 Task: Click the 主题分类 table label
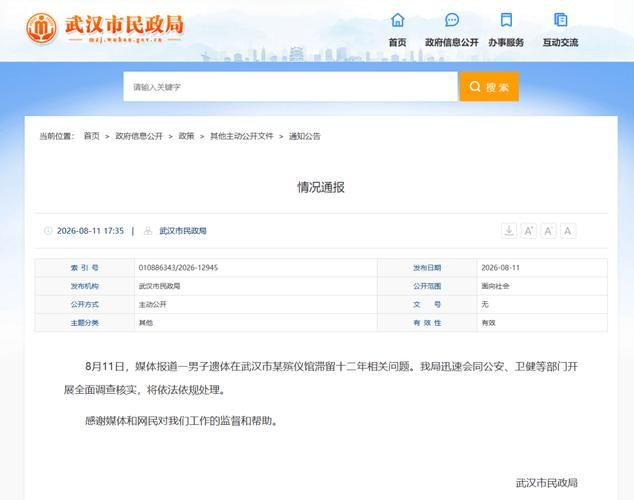point(85,323)
